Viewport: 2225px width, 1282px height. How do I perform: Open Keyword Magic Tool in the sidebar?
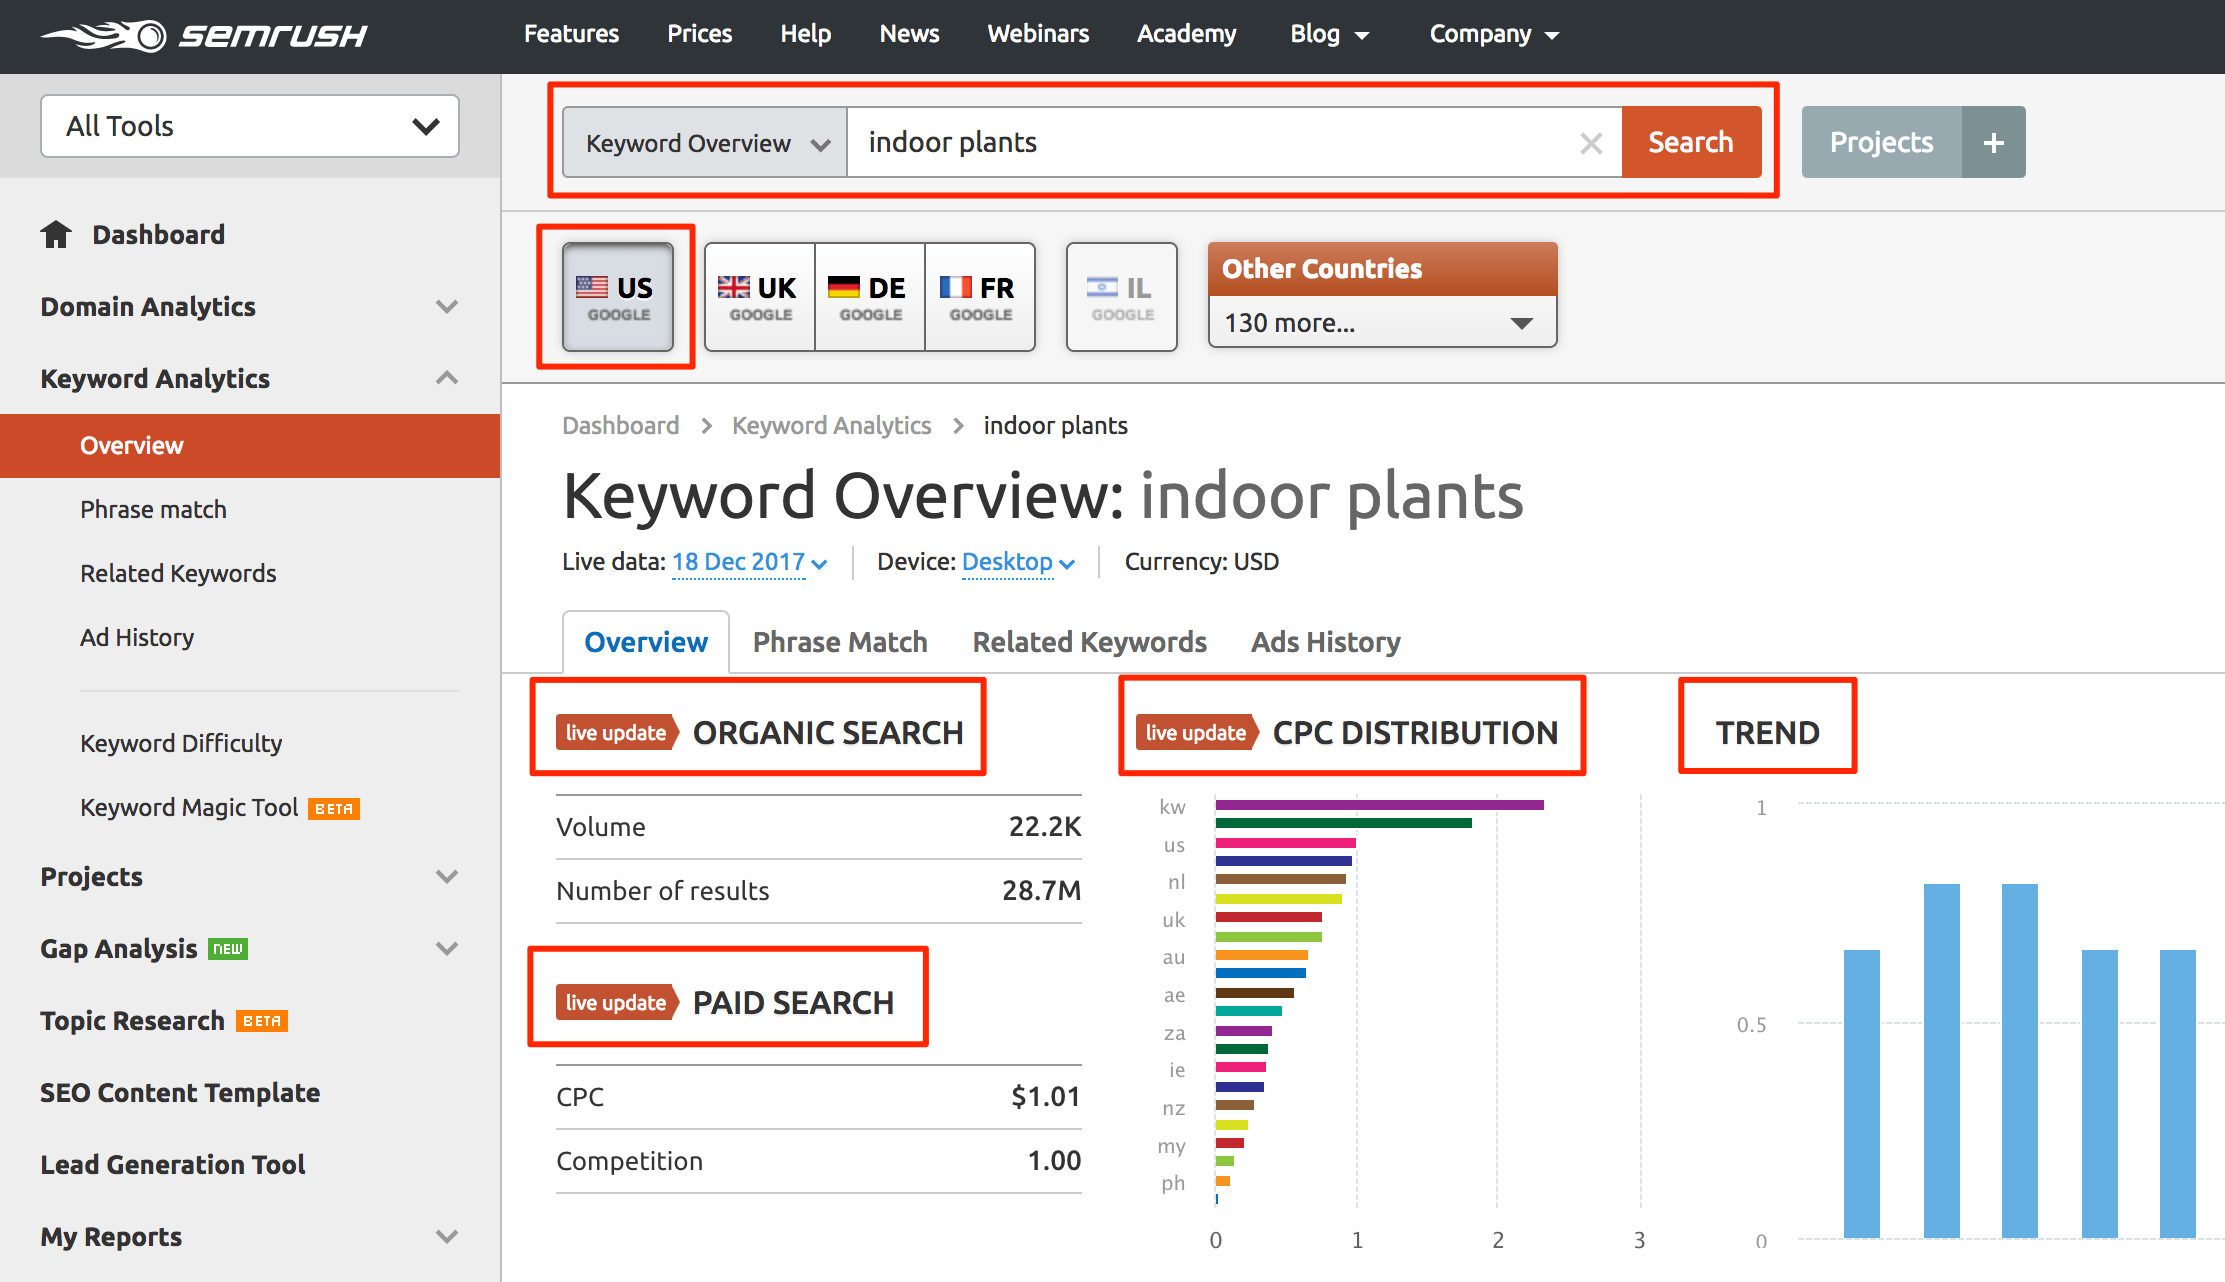[189, 808]
